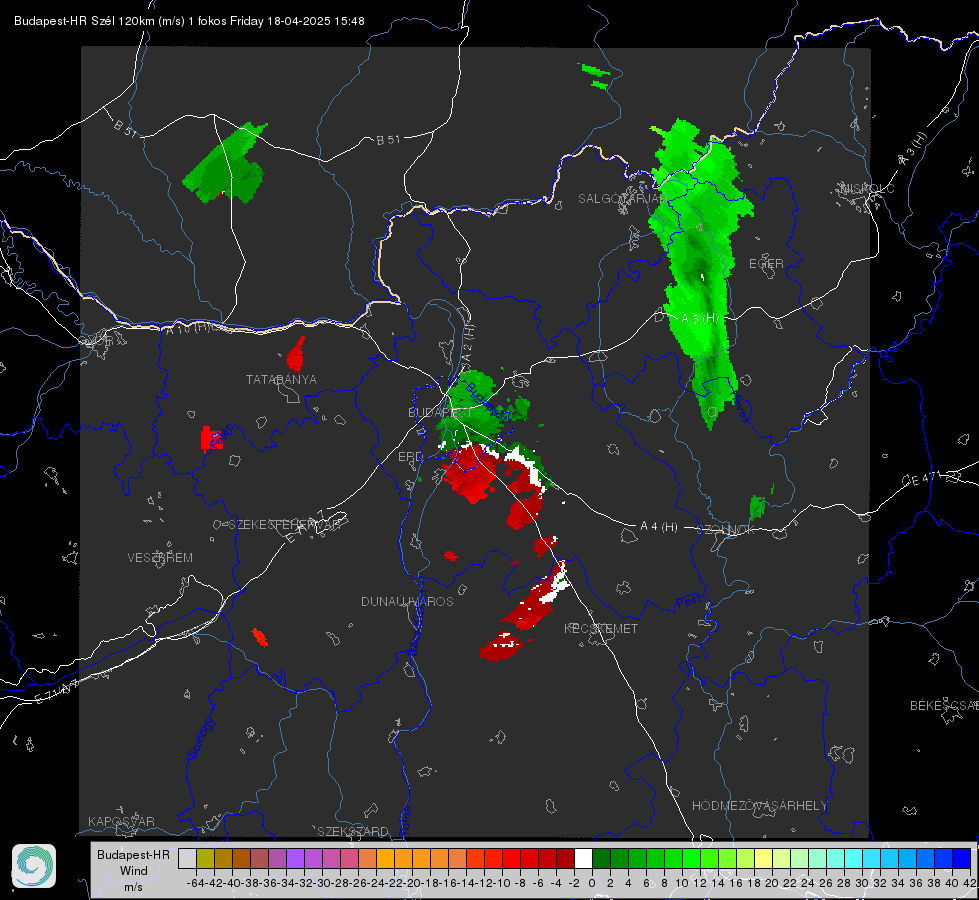Pick the dark green swatch between 0 and 2
The height and width of the screenshot is (900, 979).
(x=601, y=858)
